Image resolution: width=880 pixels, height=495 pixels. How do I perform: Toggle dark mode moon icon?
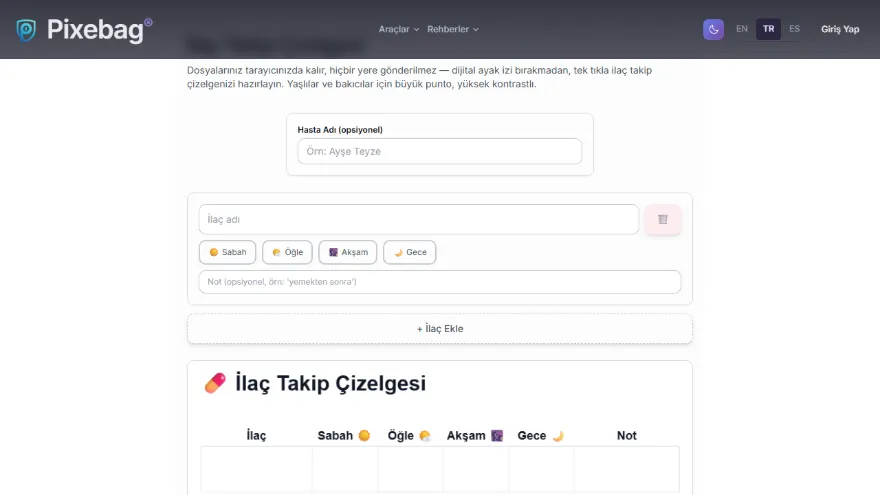point(713,29)
